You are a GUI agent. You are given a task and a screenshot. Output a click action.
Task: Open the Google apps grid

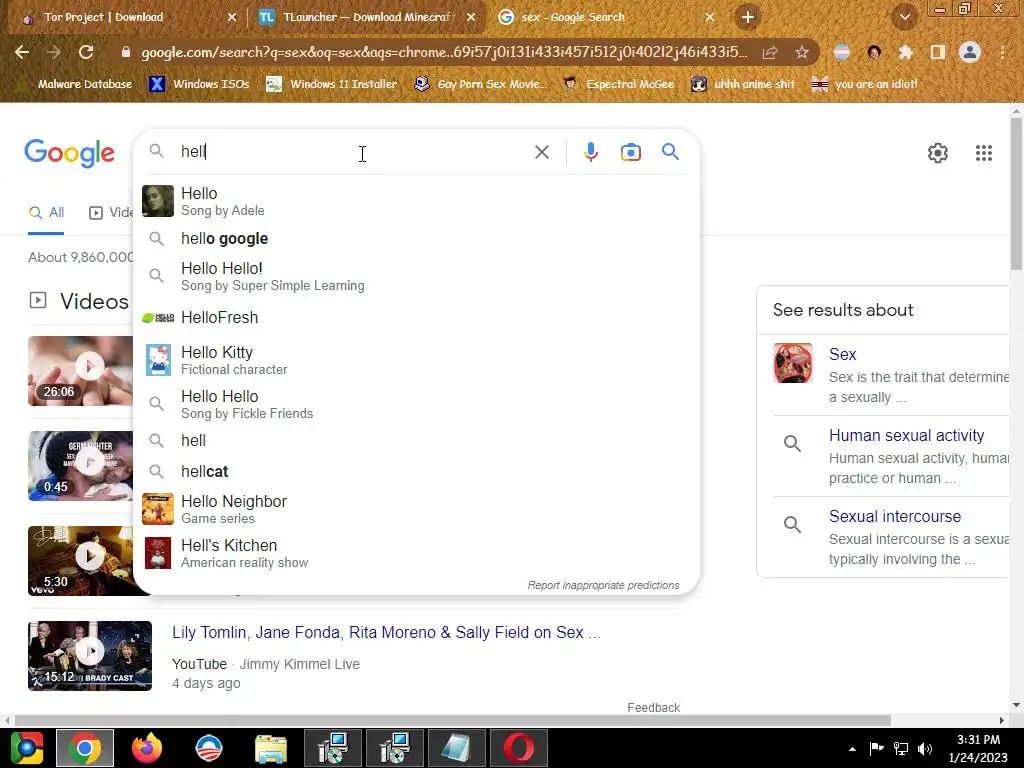pyautogui.click(x=984, y=153)
